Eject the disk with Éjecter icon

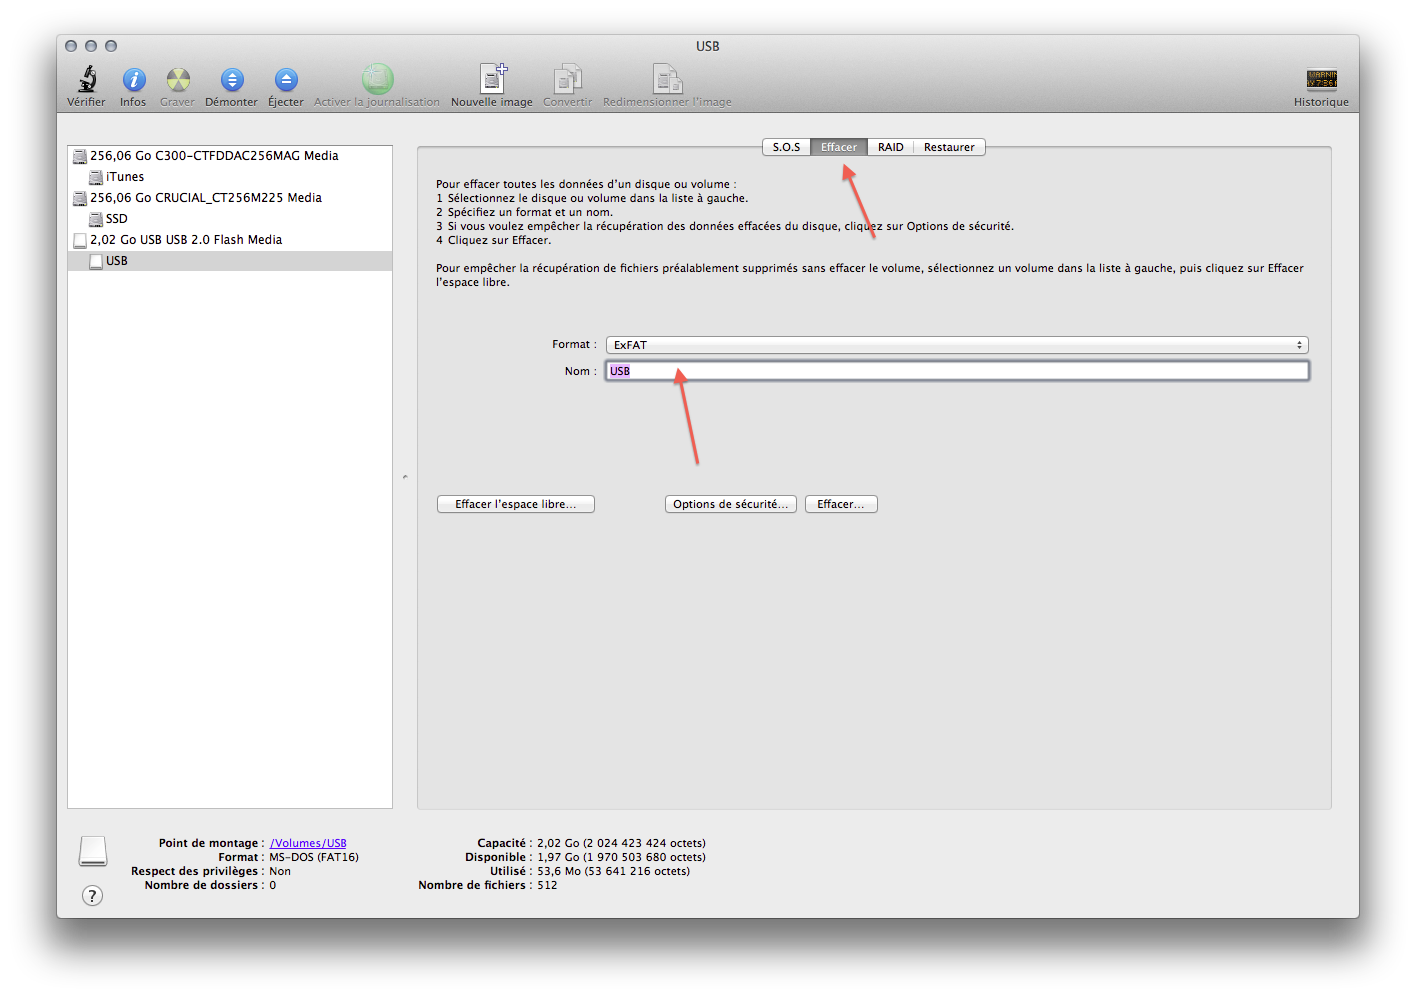tap(286, 80)
